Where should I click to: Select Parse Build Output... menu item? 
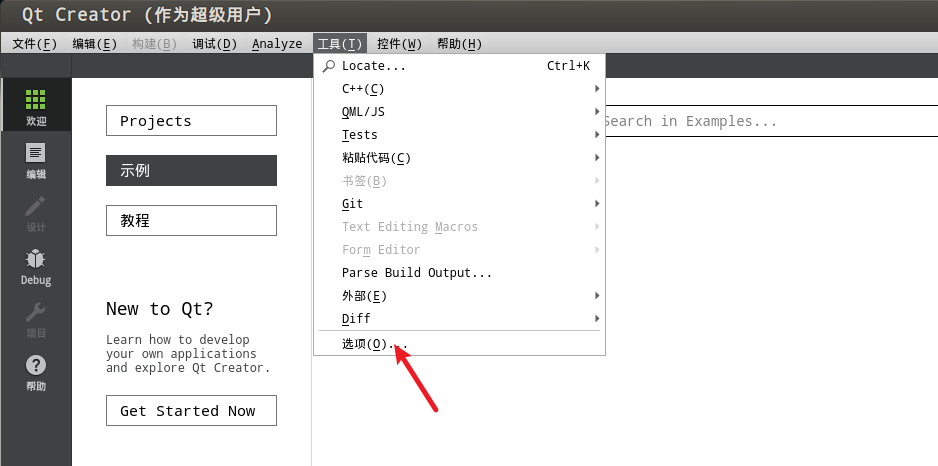point(459,273)
